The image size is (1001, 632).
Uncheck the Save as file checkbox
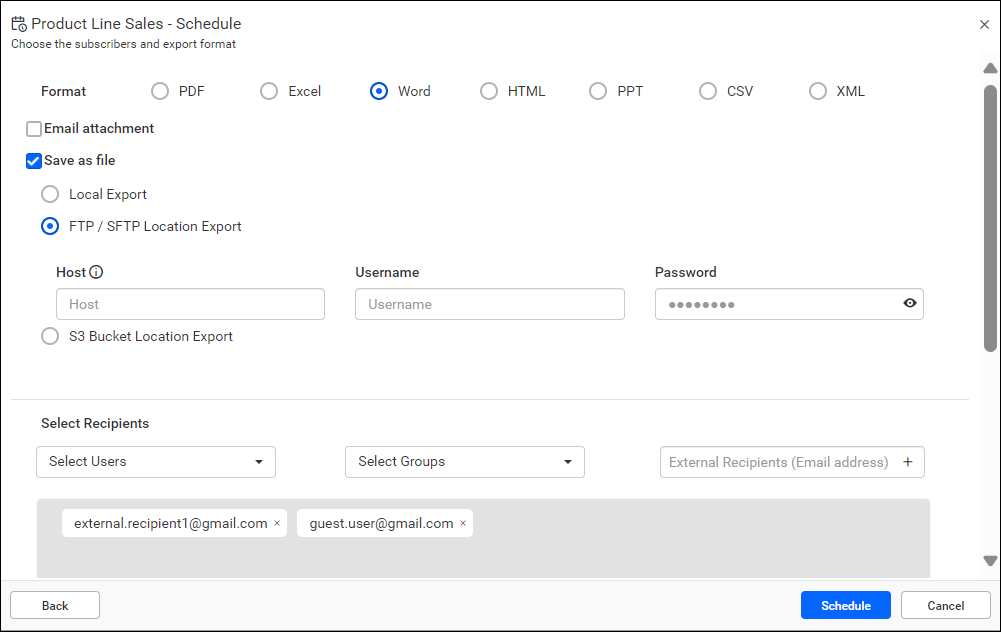point(34,161)
